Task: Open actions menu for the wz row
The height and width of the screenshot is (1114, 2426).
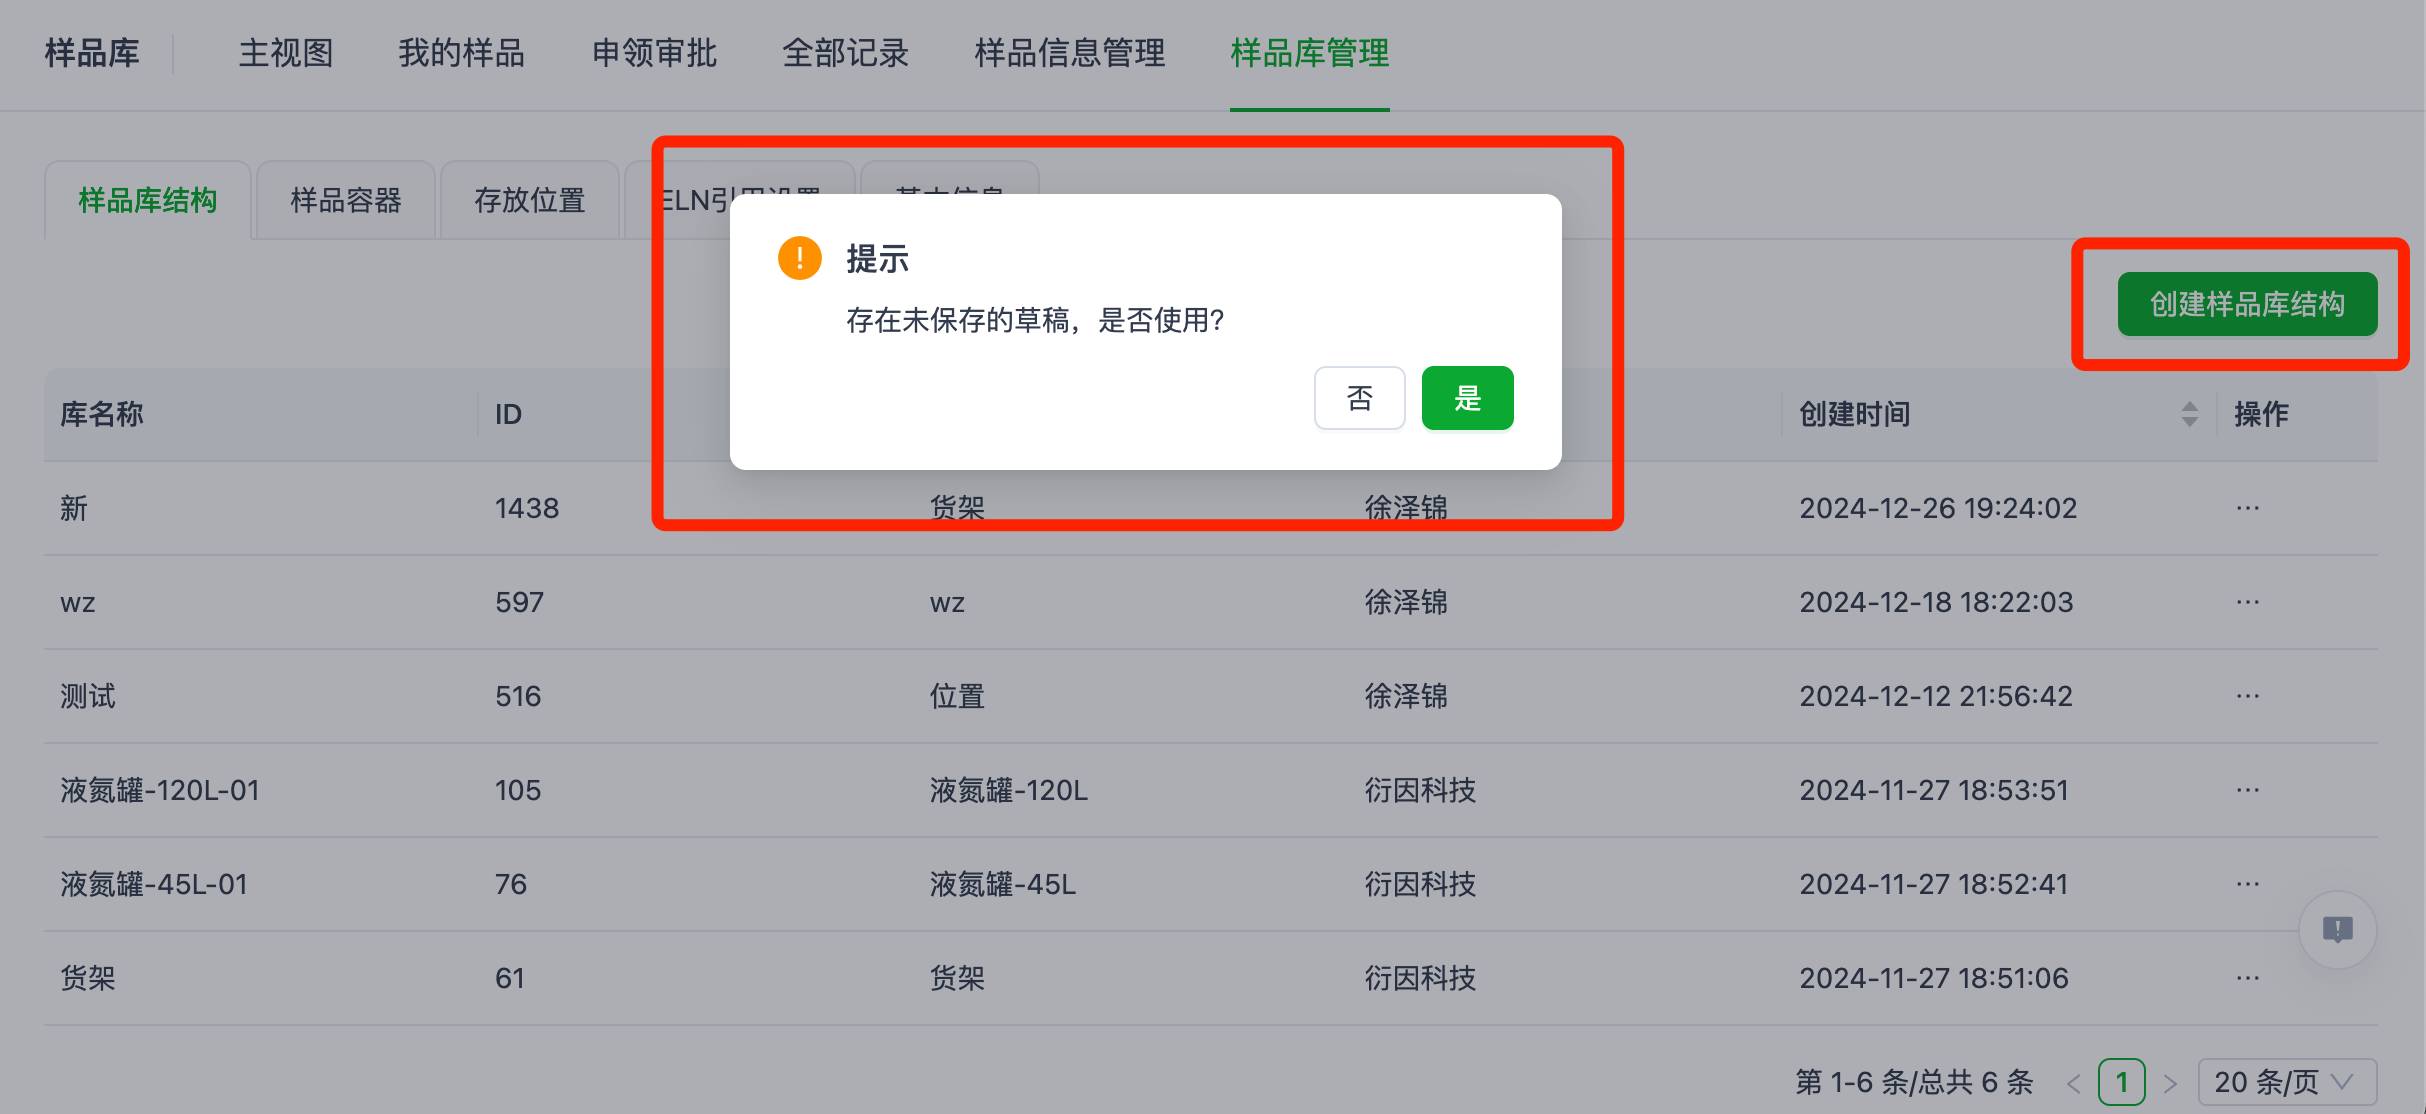Action: pos(2248,601)
